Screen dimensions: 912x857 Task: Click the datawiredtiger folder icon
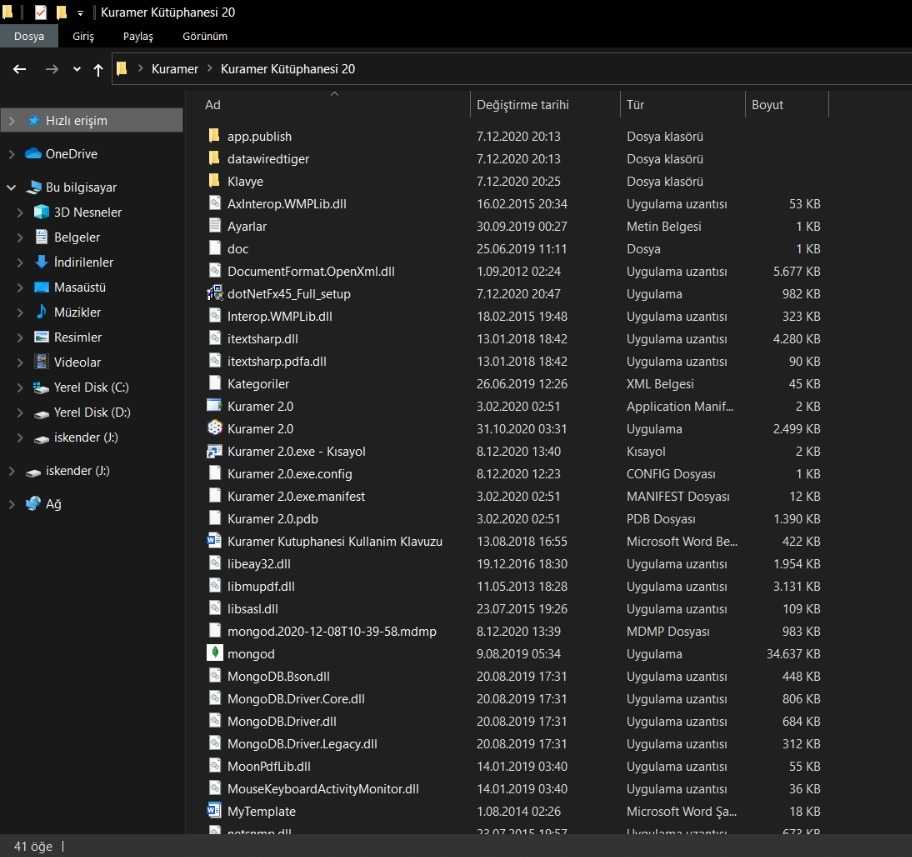[214, 158]
